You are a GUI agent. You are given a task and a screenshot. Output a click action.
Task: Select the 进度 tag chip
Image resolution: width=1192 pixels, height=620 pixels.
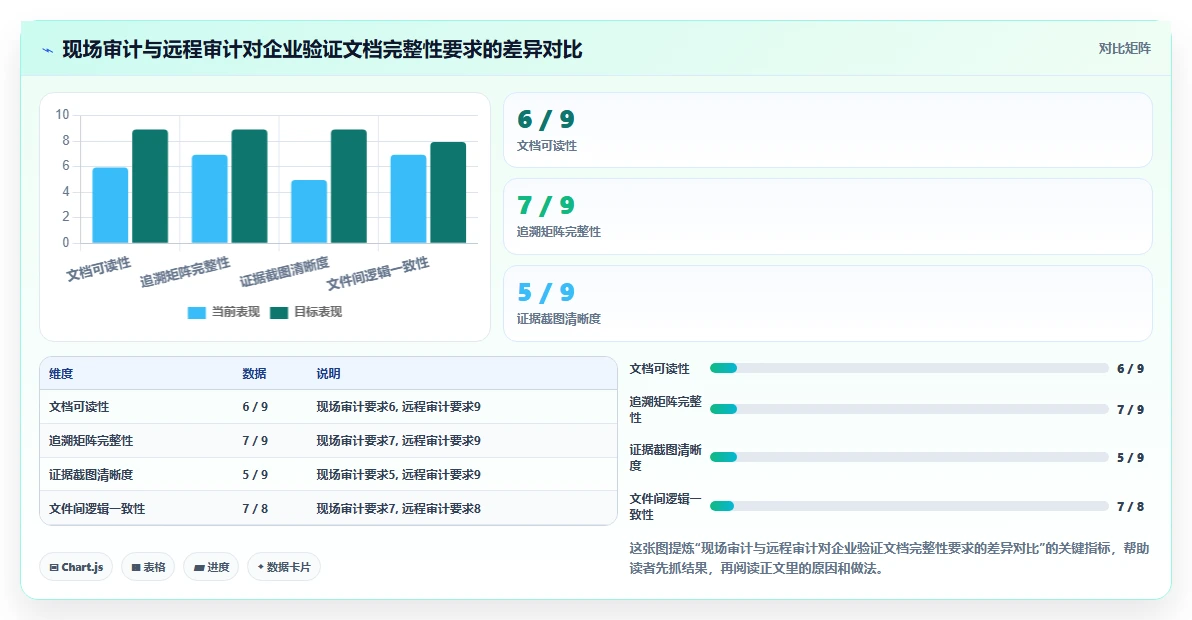pos(211,567)
